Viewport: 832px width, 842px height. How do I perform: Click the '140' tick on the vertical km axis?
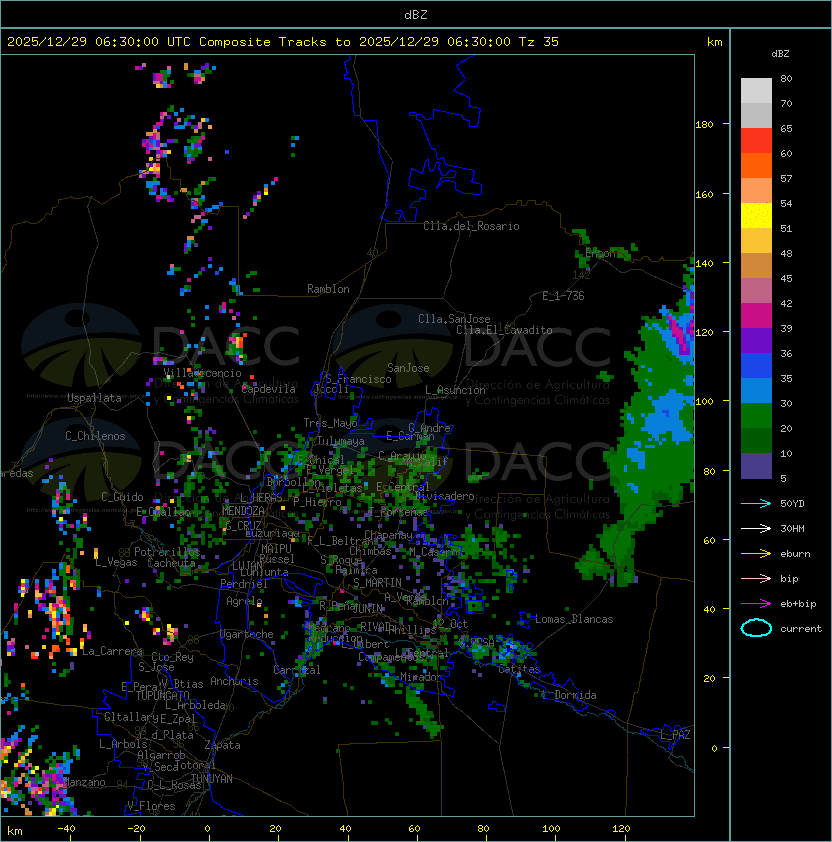(704, 263)
